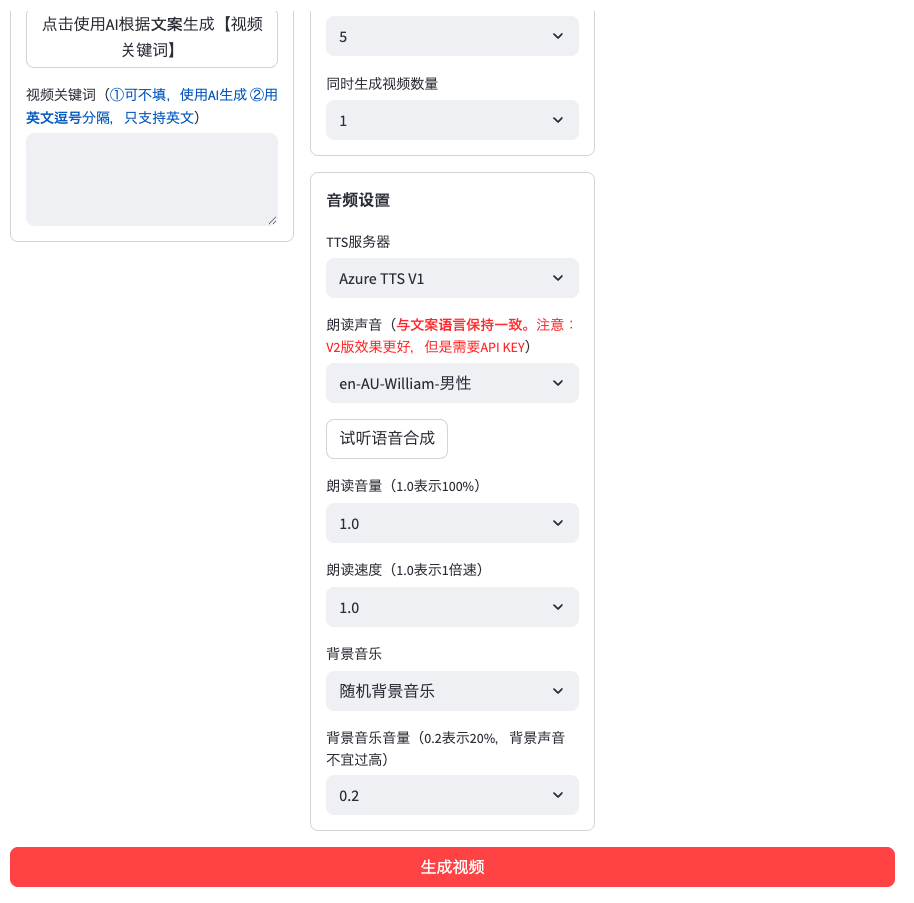This screenshot has width=914, height=903.
Task: Open the dropdown showing value 5
Action: pyautogui.click(x=452, y=36)
